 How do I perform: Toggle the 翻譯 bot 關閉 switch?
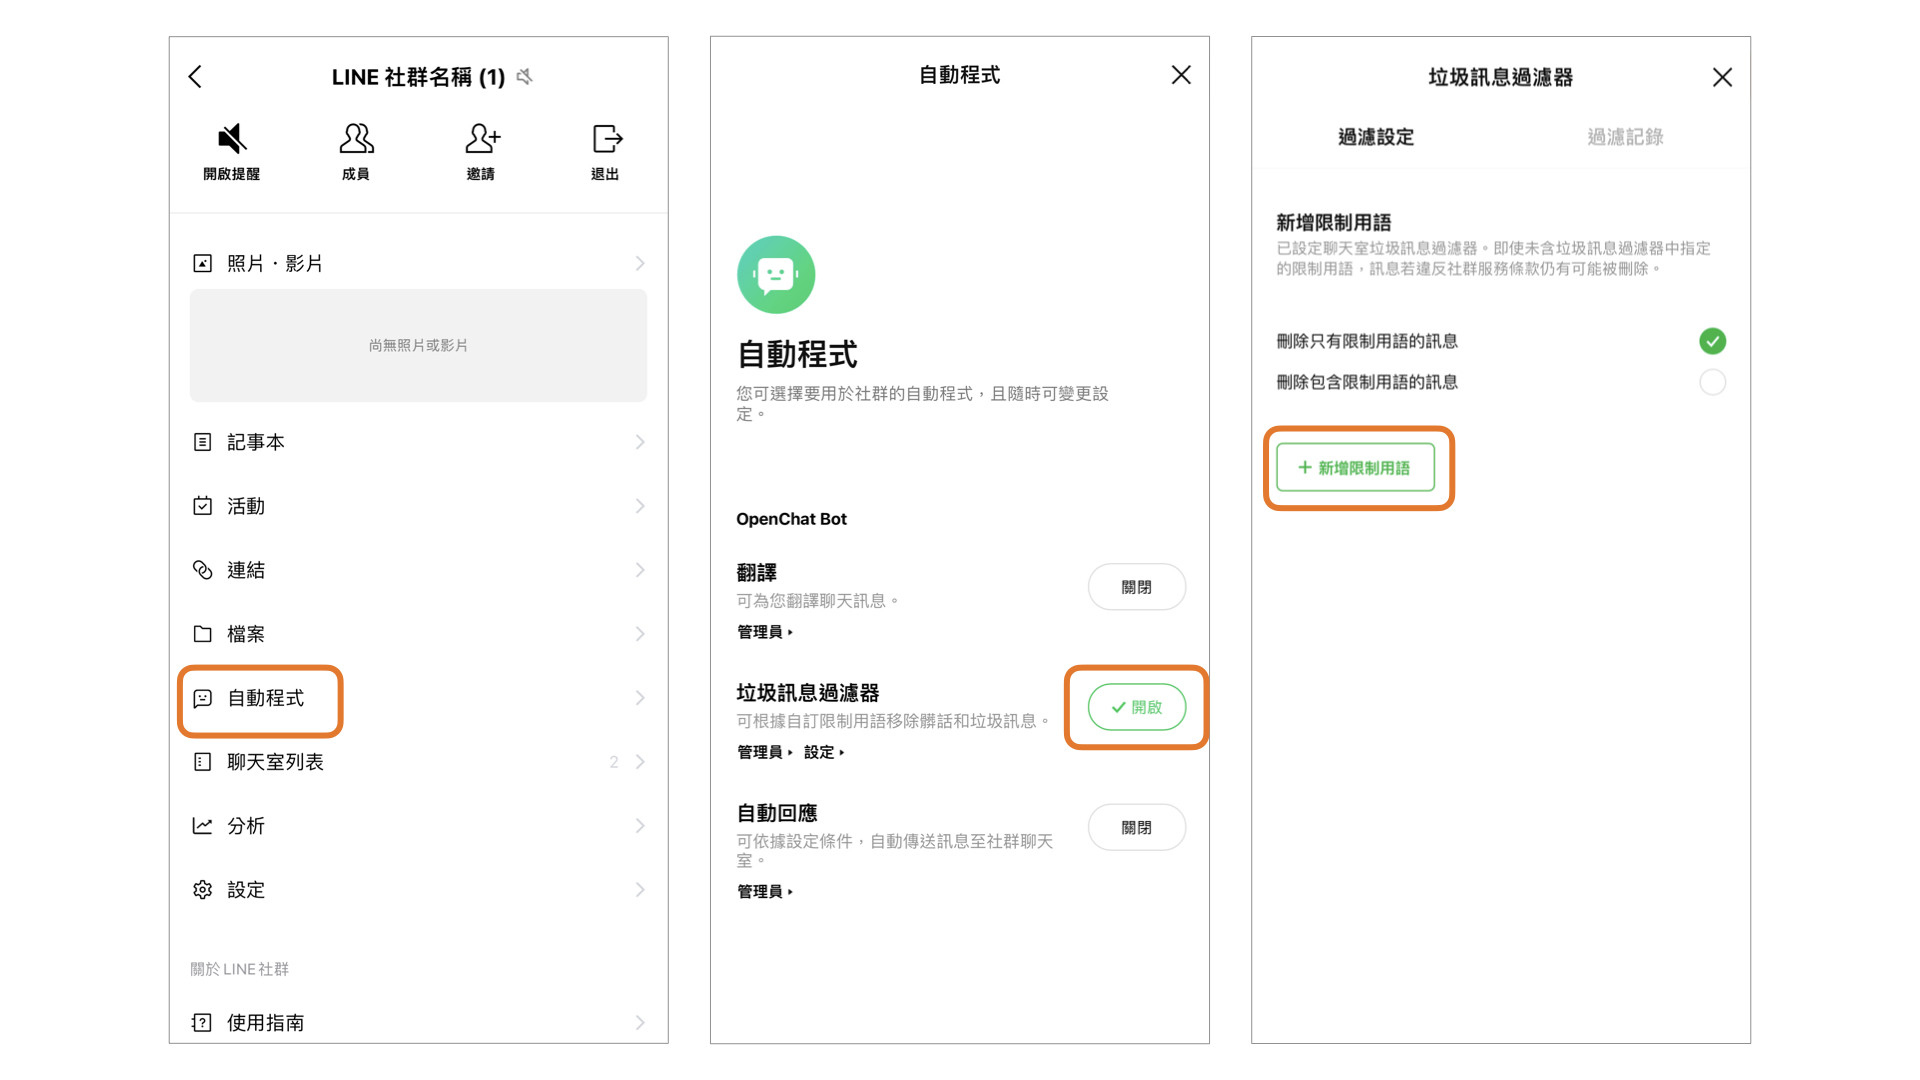1137,587
